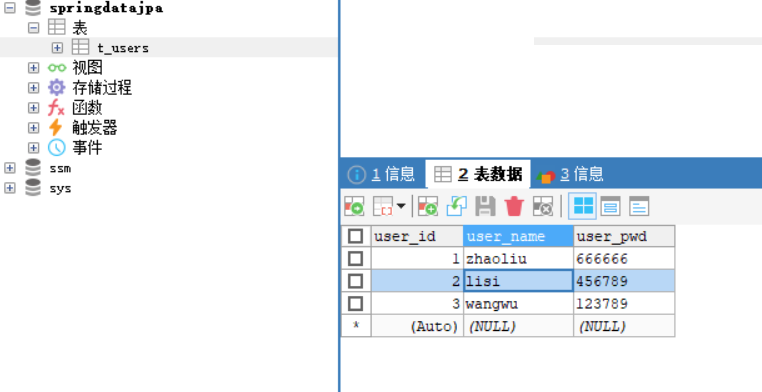The width and height of the screenshot is (762, 392).
Task: Click the cancel changes icon
Action: coord(543,206)
